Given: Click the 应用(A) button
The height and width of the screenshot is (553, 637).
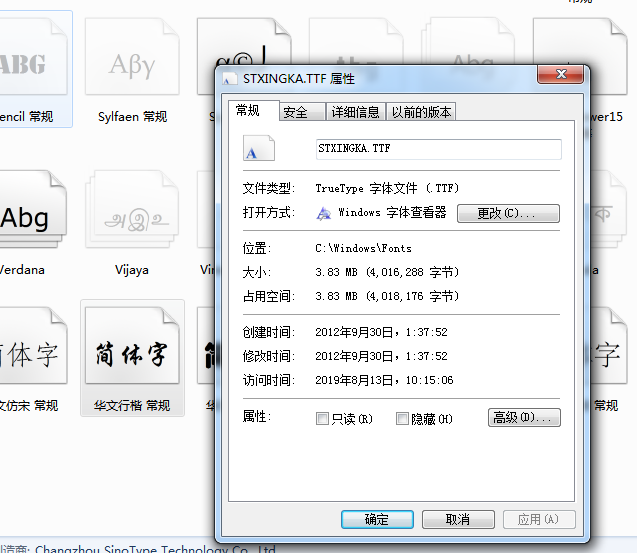Looking at the screenshot, I should [x=539, y=519].
